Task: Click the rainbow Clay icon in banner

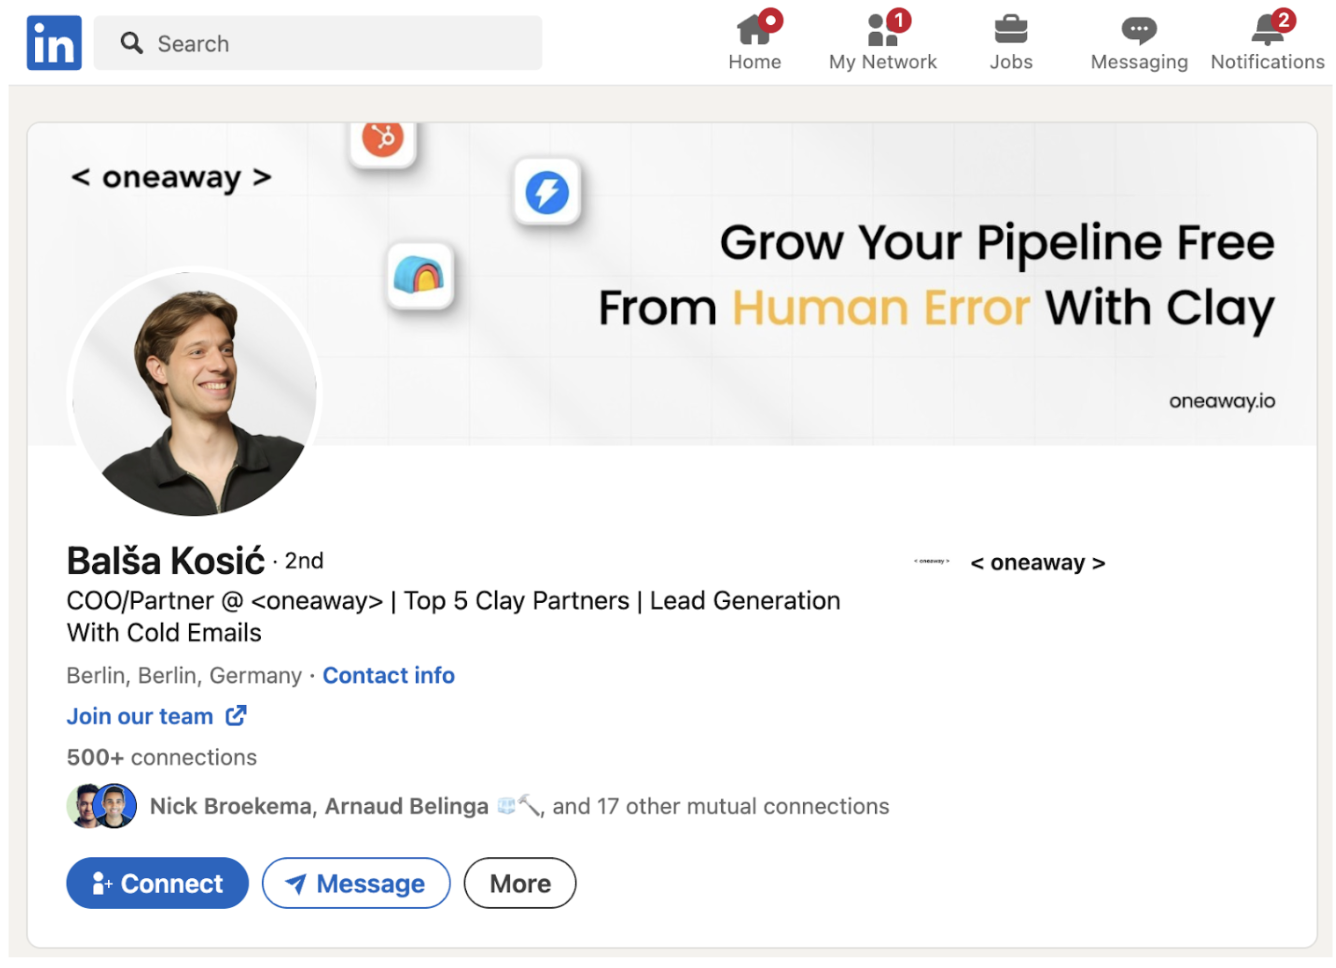Action: (x=420, y=275)
